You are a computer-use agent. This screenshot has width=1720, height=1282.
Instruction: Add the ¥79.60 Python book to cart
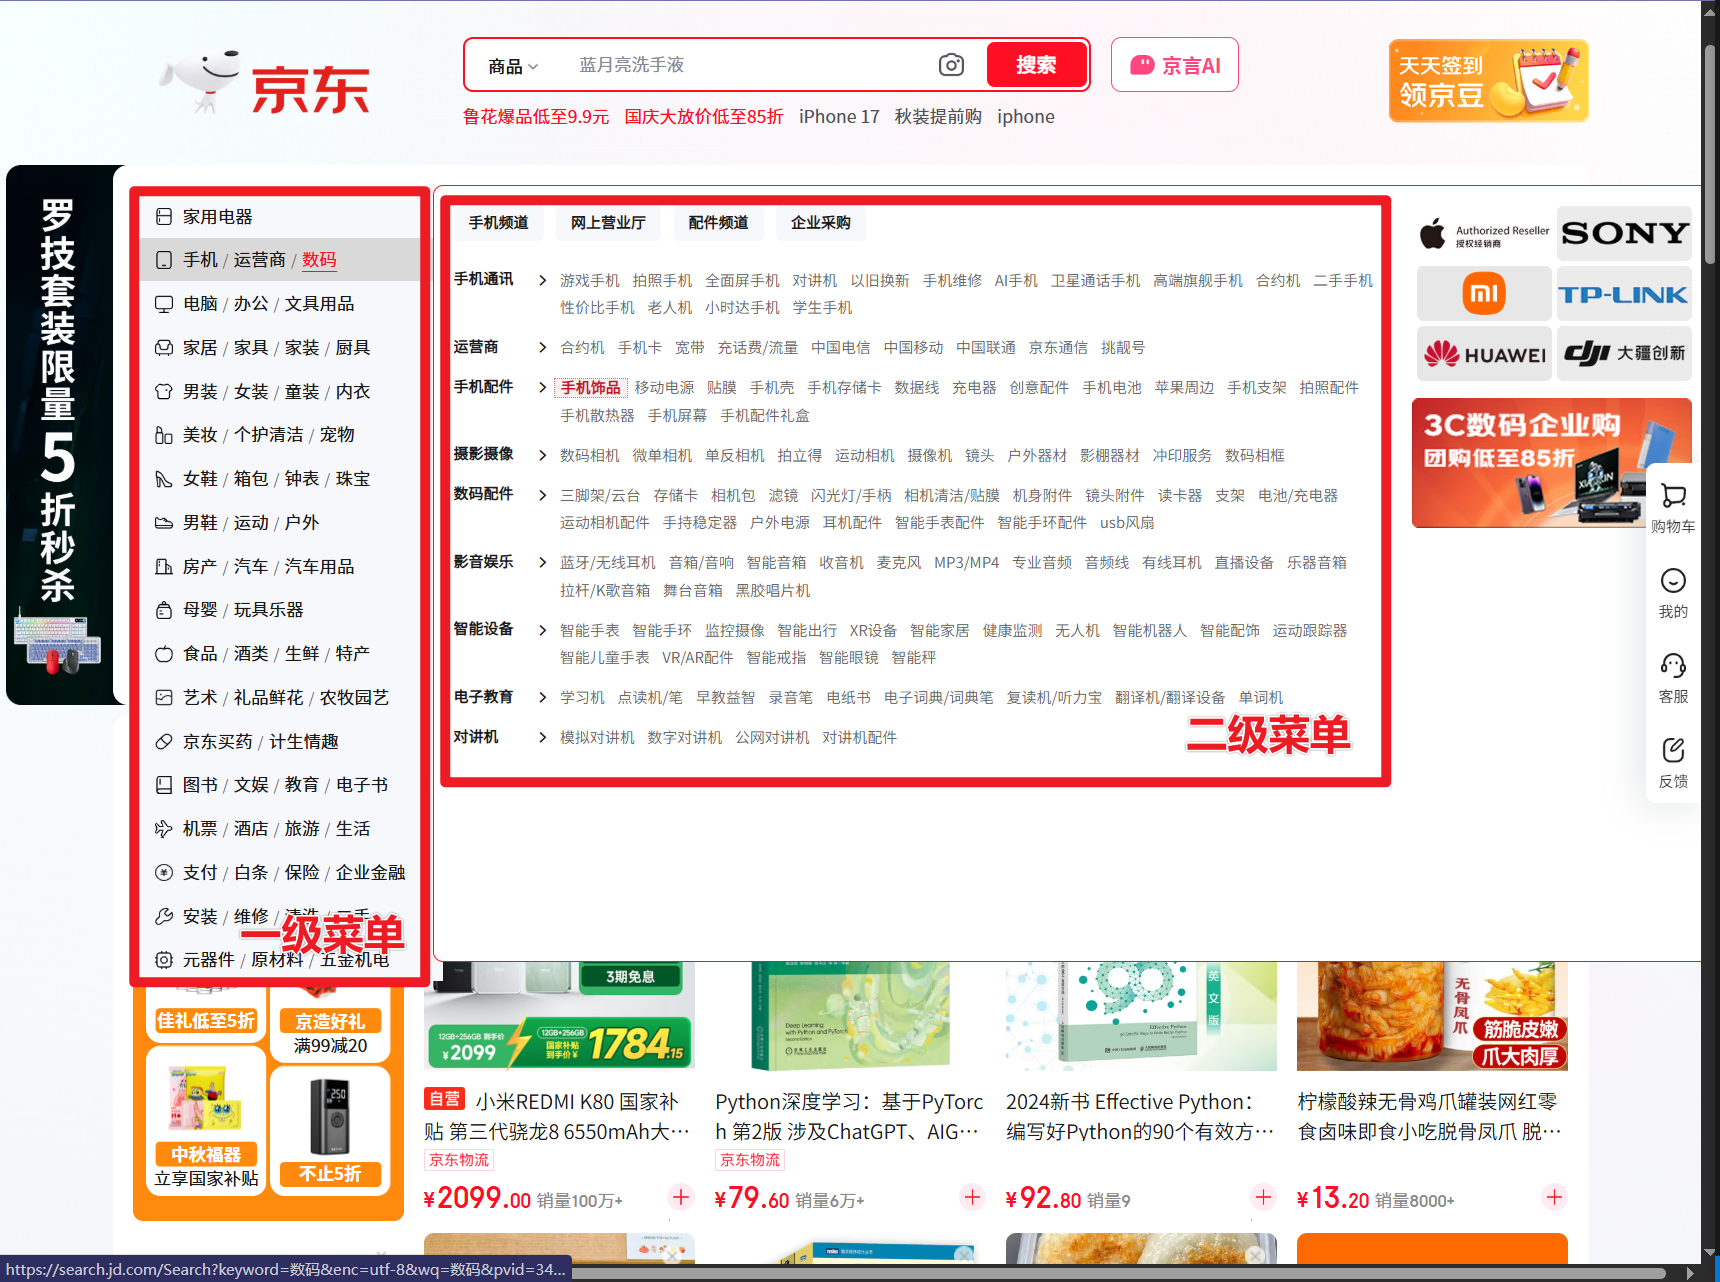972,1197
